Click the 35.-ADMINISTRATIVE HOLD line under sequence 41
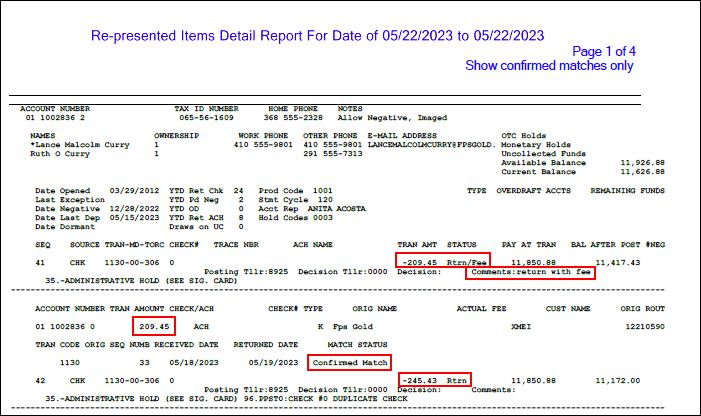 [x=141, y=281]
